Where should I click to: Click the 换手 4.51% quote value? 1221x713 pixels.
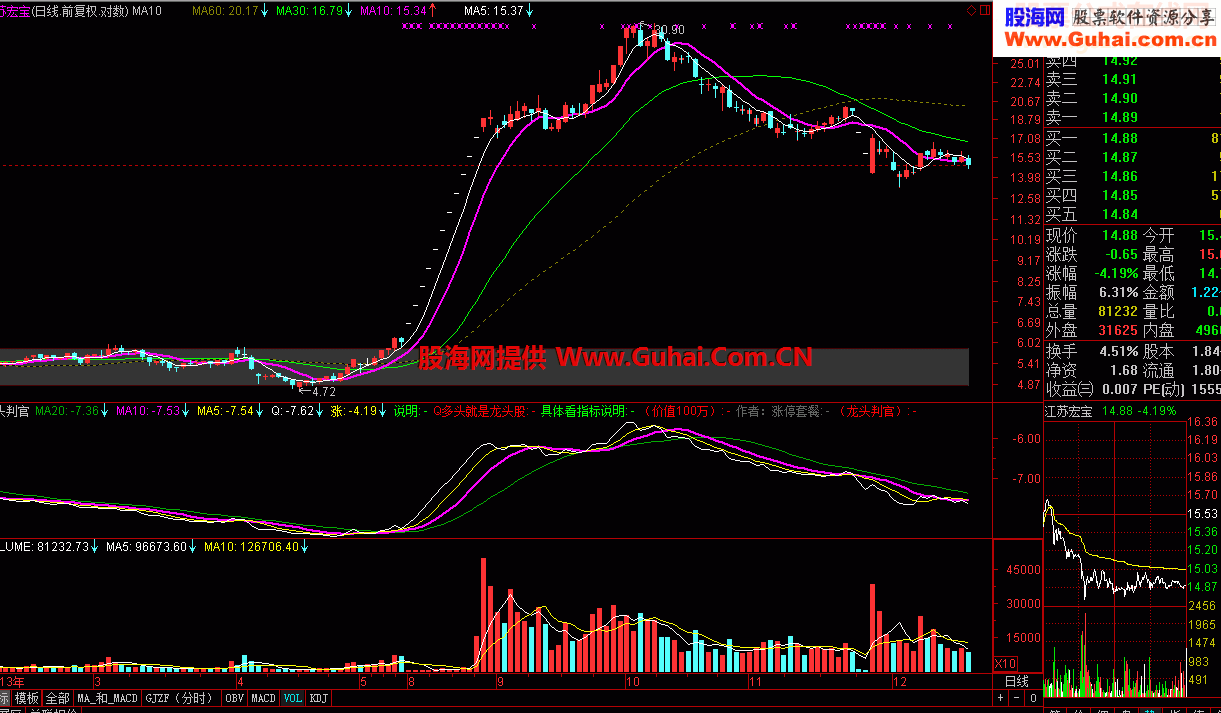tap(1118, 351)
